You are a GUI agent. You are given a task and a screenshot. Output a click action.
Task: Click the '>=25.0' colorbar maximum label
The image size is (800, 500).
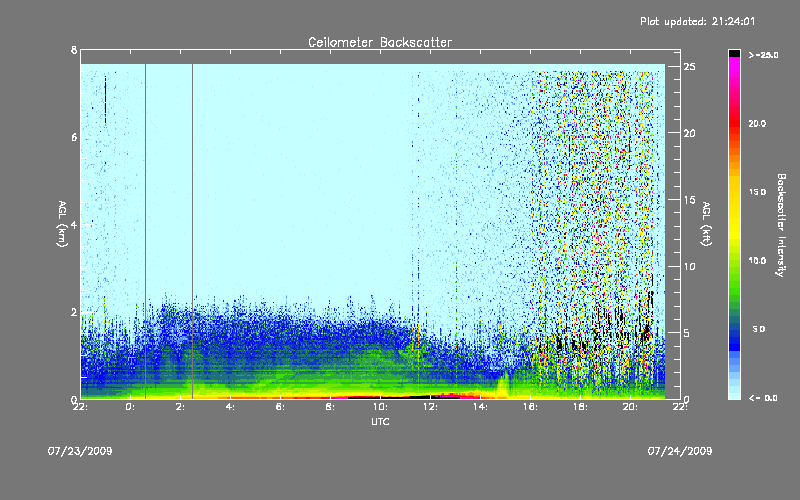[x=763, y=55]
